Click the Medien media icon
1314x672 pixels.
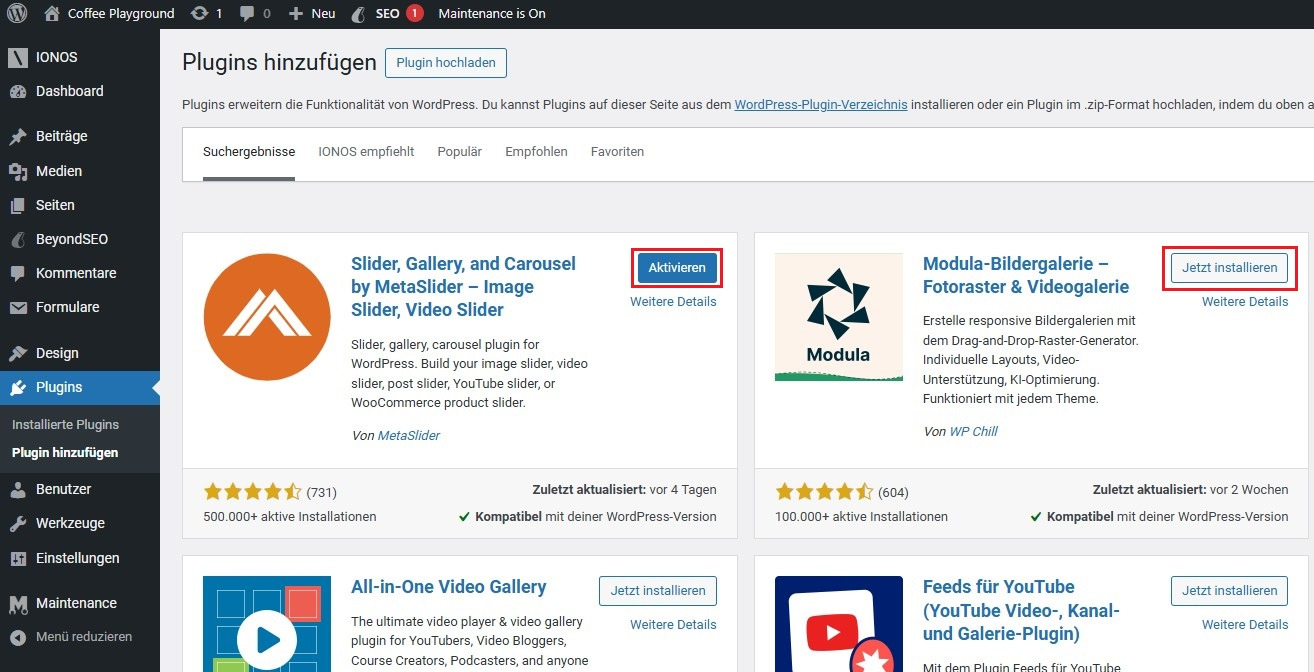click(x=18, y=171)
